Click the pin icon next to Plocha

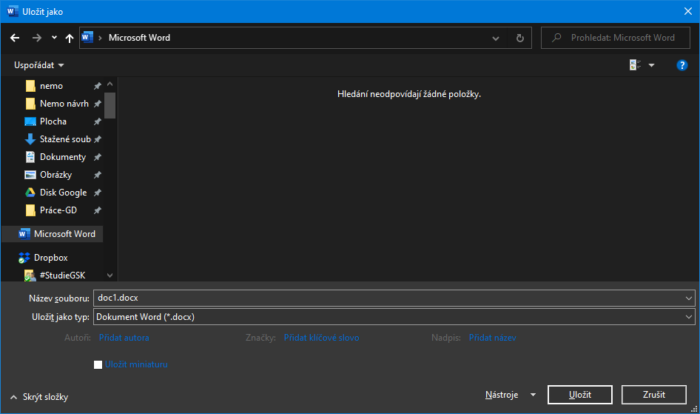pos(97,121)
